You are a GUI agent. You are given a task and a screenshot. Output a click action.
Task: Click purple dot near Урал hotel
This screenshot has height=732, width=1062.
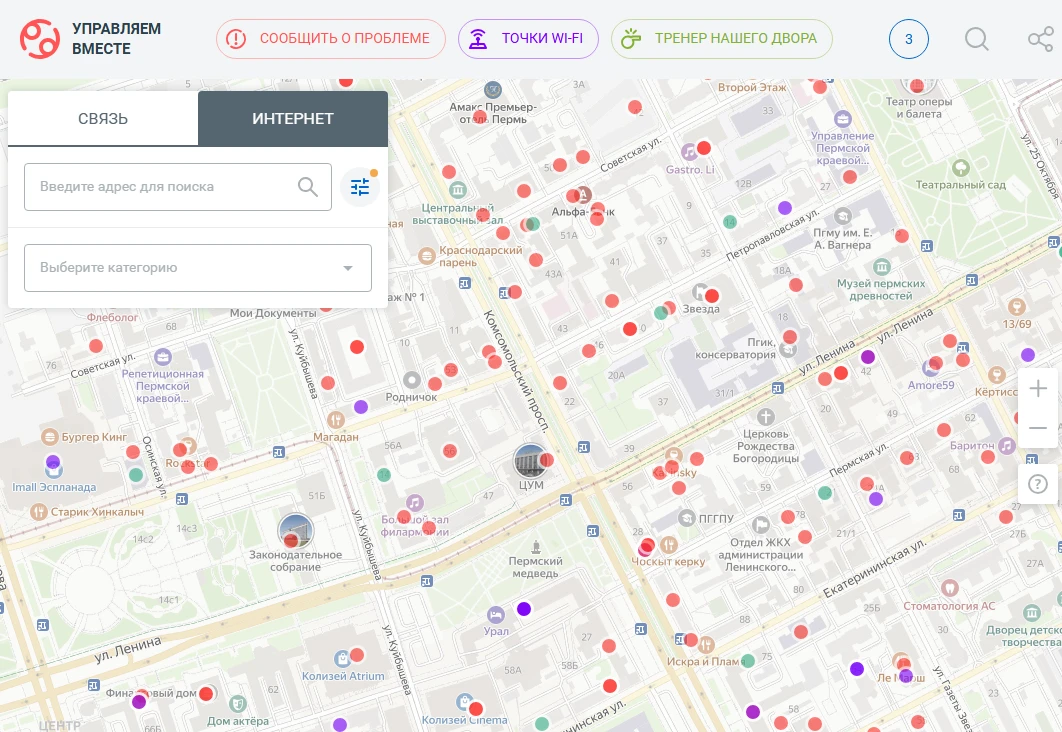tap(524, 609)
